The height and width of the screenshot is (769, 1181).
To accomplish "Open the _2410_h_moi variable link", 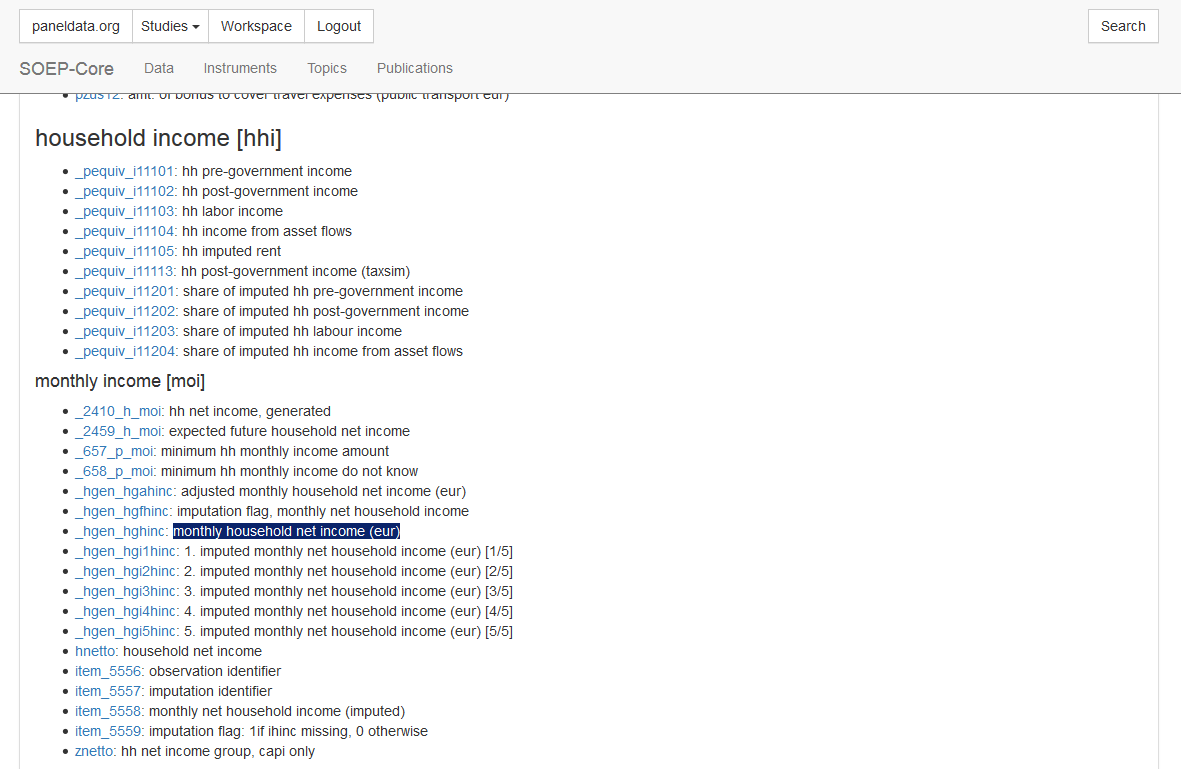I will coord(117,411).
